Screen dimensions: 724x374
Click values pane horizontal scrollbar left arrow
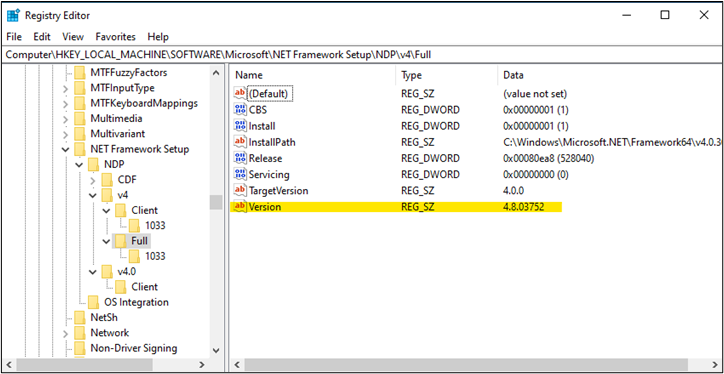click(237, 364)
